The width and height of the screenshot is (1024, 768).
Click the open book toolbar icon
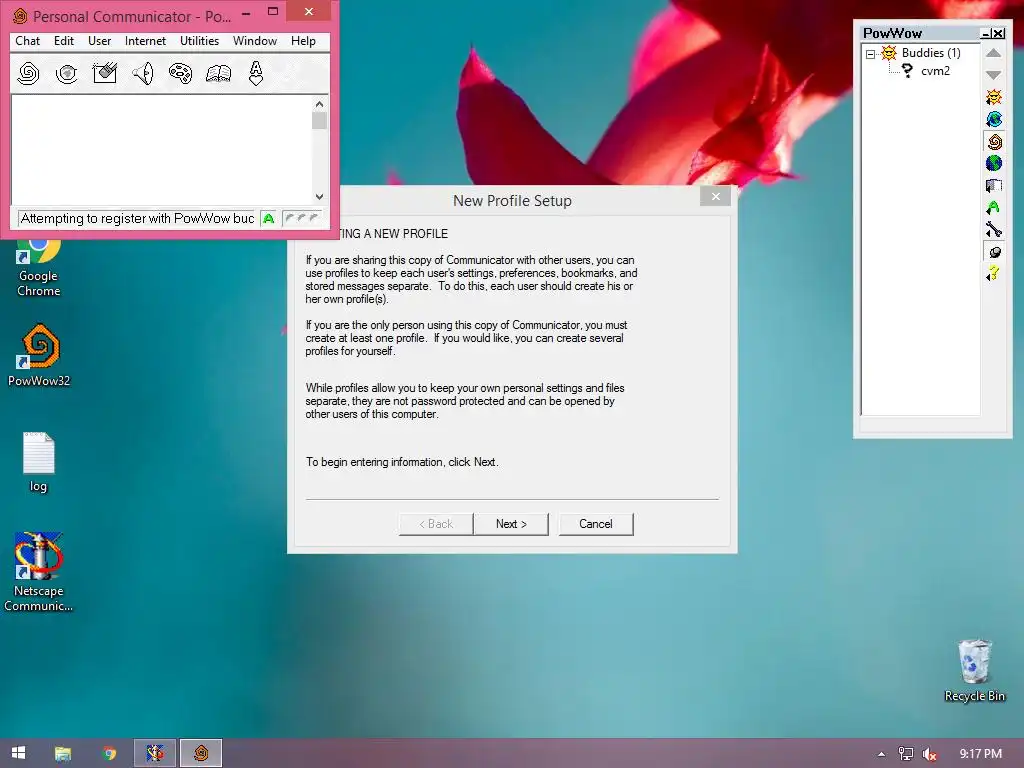(x=218, y=73)
